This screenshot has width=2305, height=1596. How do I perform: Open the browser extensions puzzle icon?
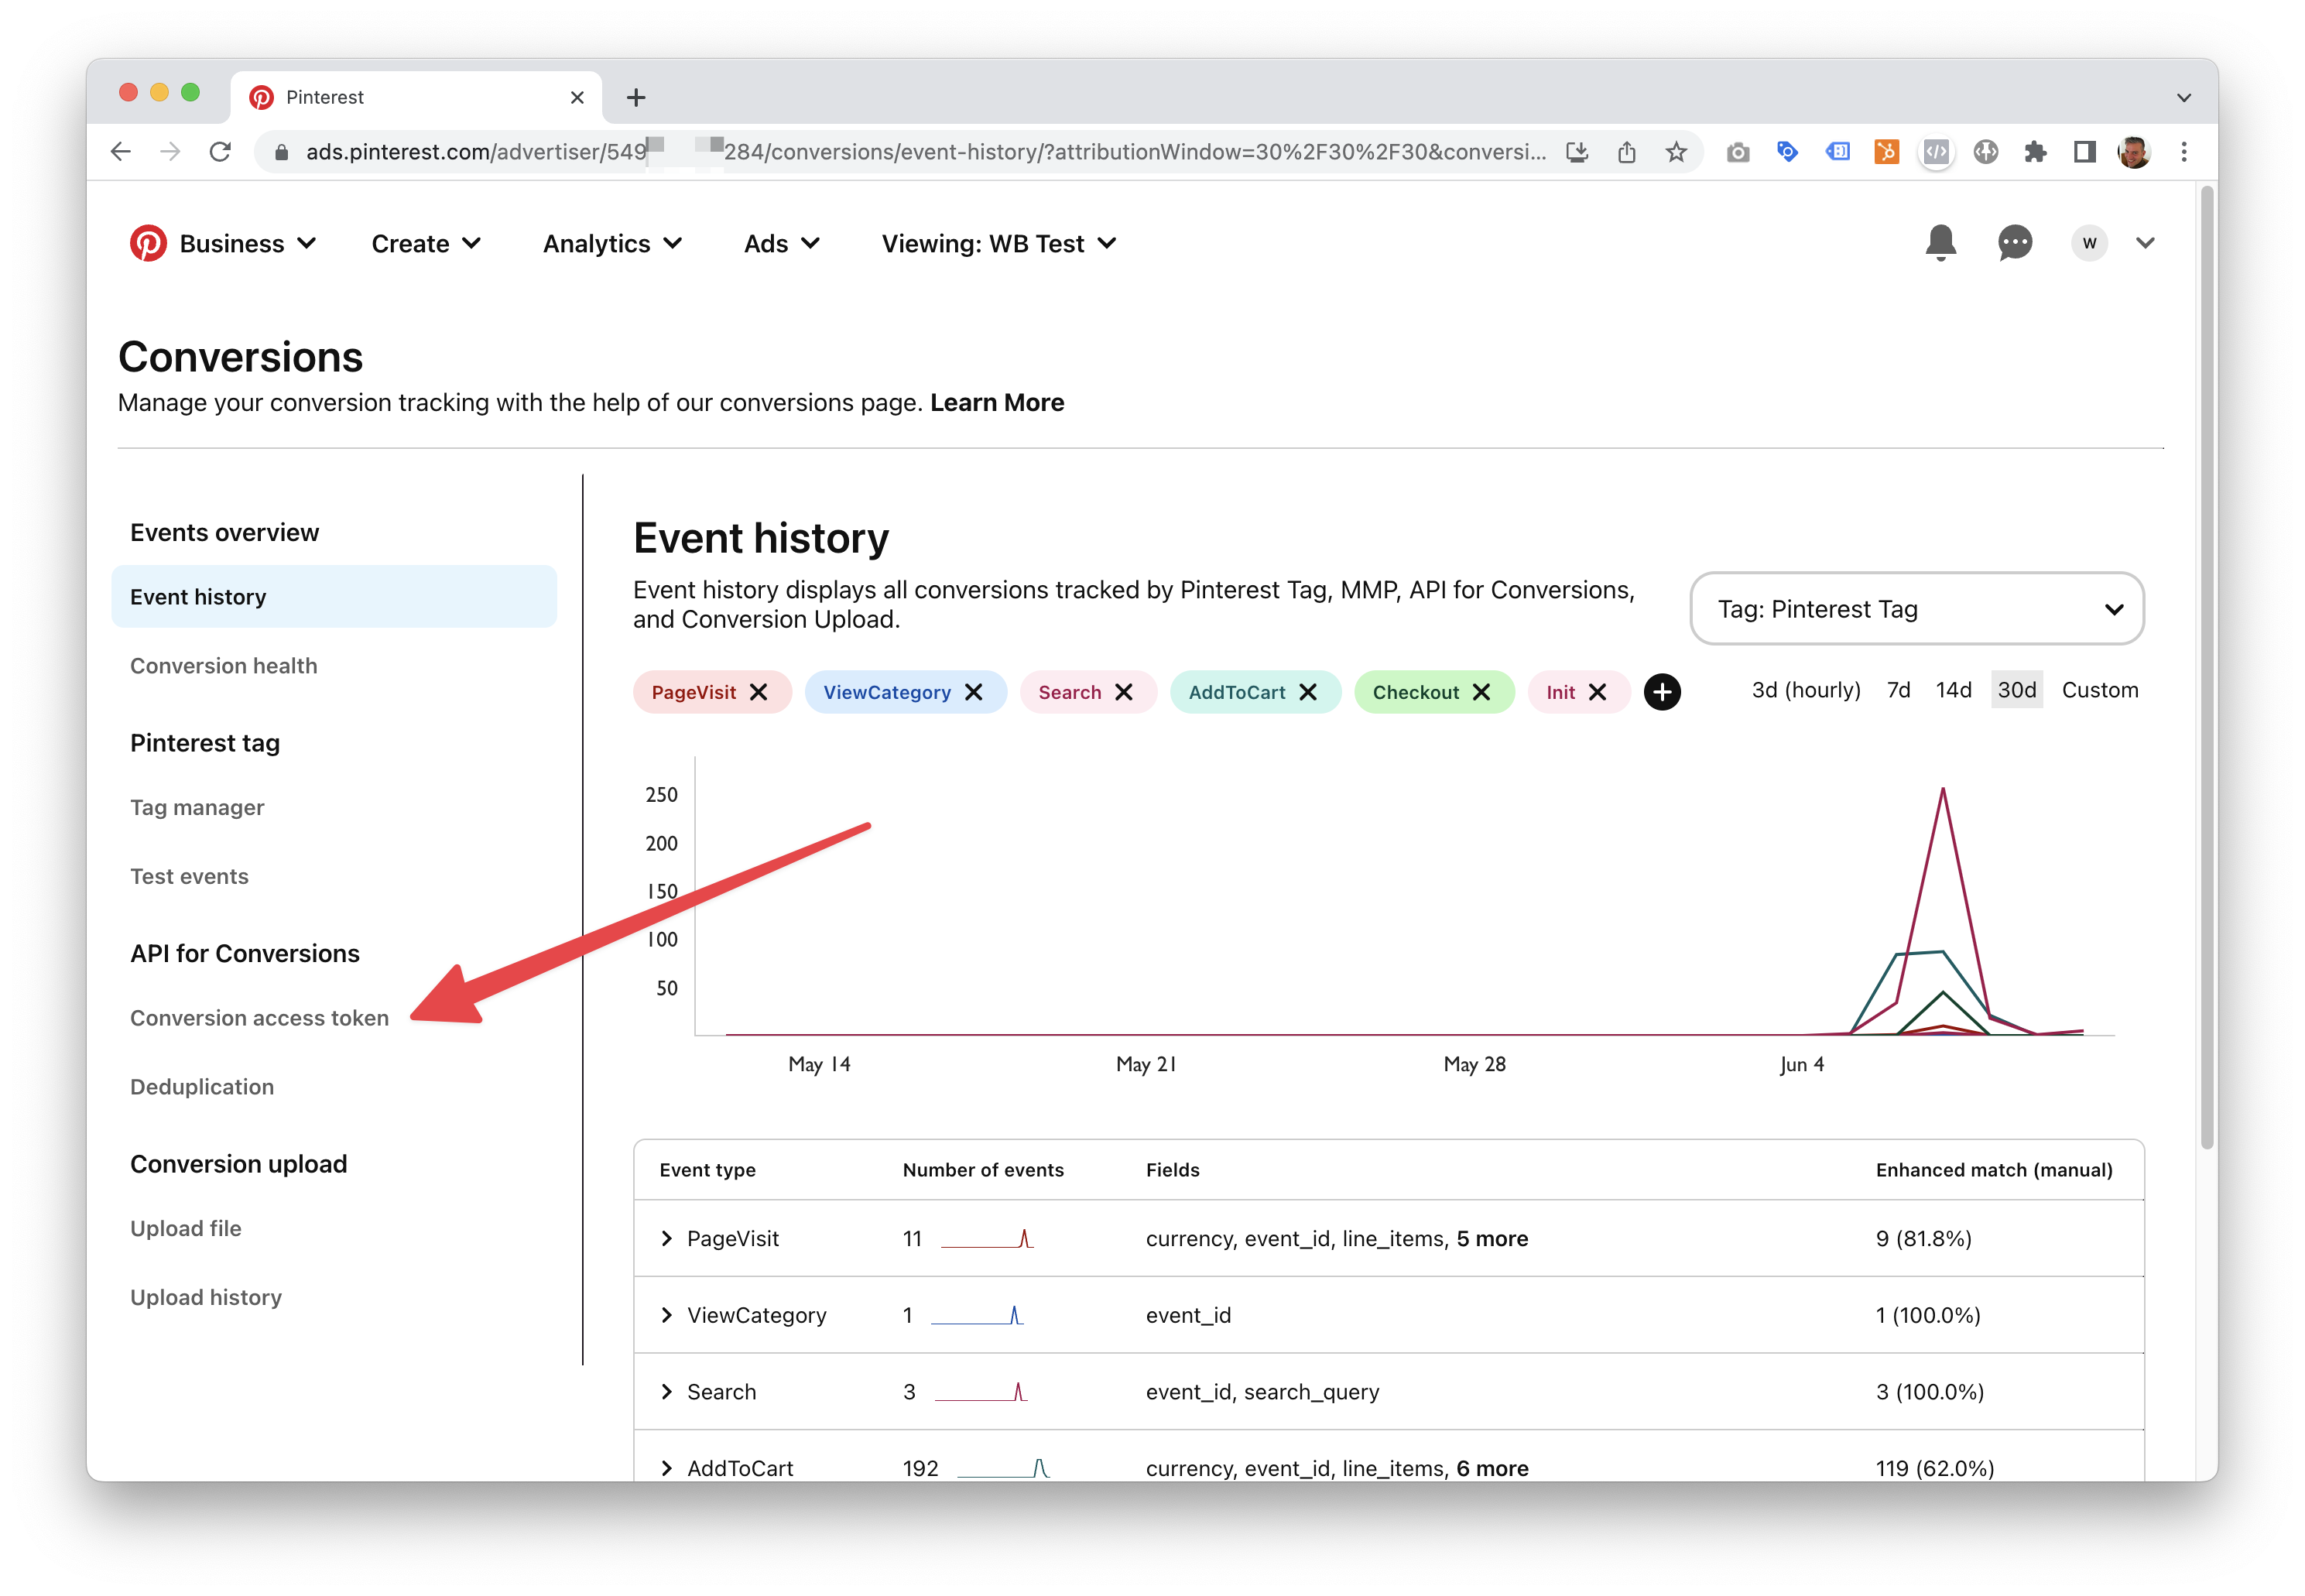point(2034,152)
